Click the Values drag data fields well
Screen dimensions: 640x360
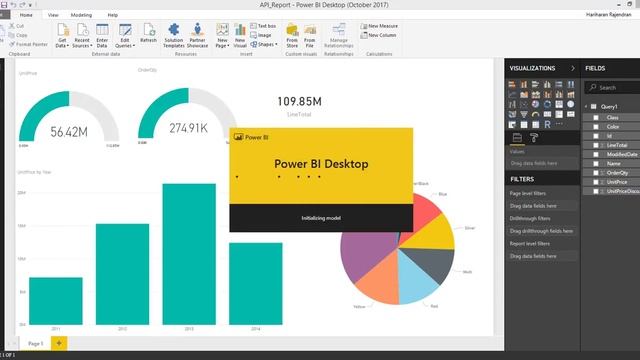tap(542, 163)
